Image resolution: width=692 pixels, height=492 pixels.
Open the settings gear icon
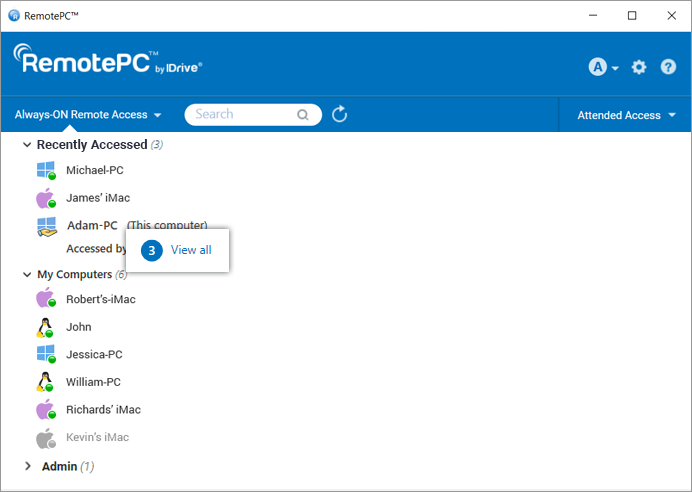[639, 67]
